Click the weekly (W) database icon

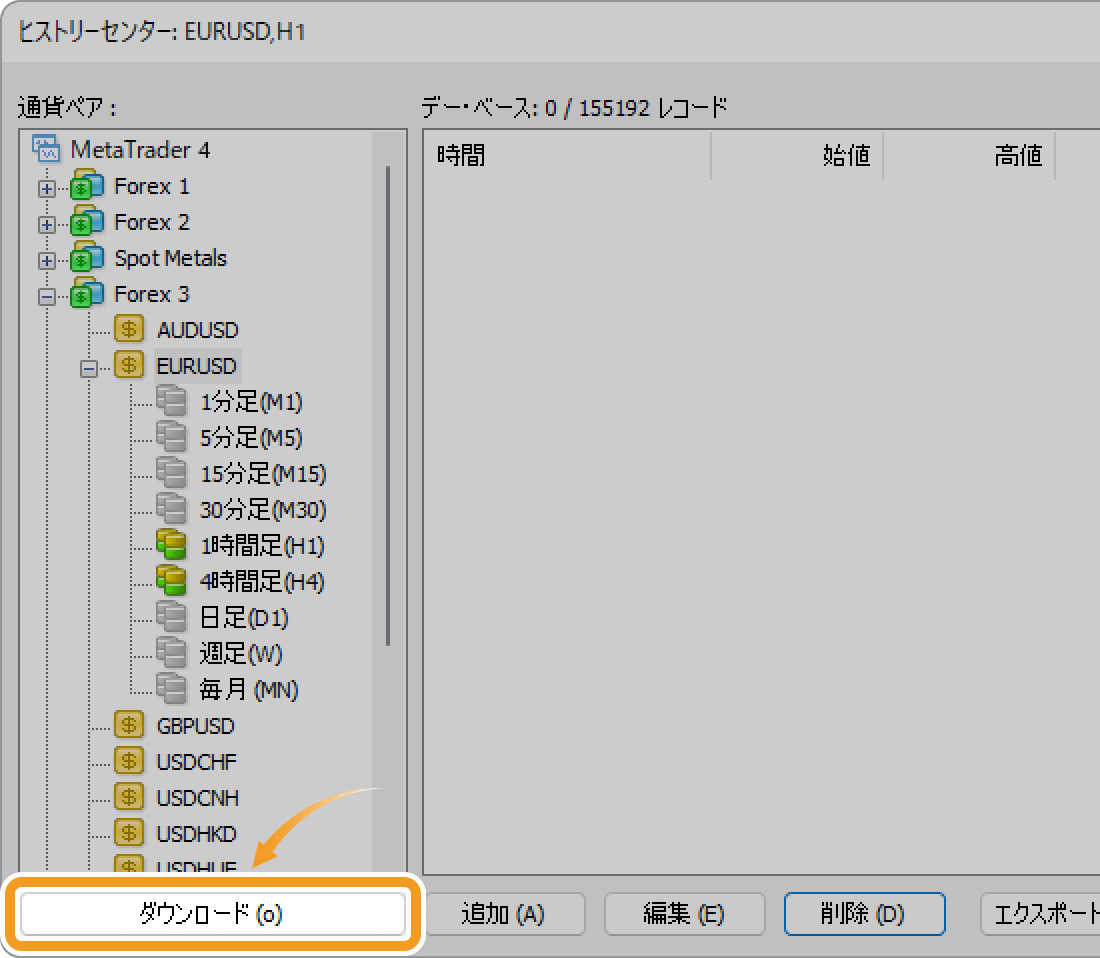point(171,653)
